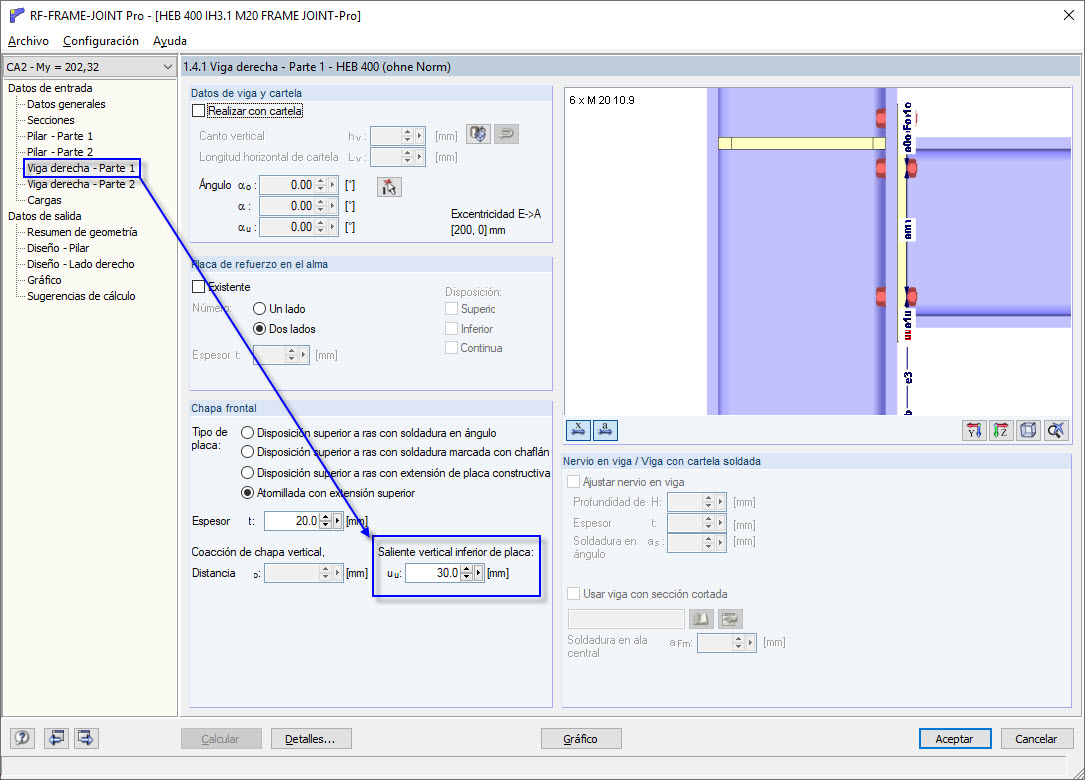The width and height of the screenshot is (1085, 780).
Task: Check Ajustar nervio en viga
Action: point(573,482)
